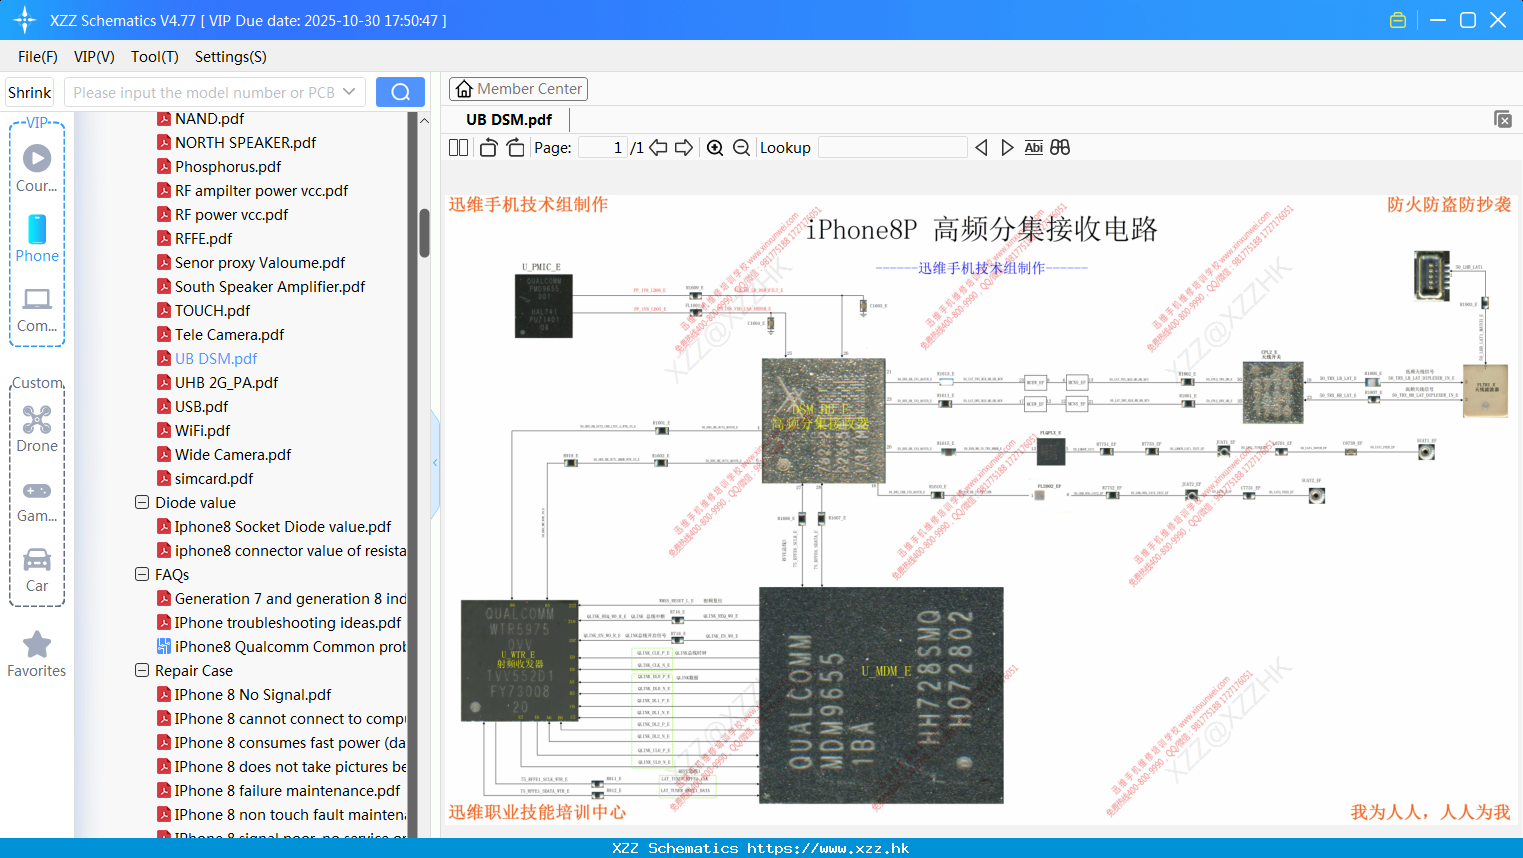Click XZZ Schematics logo in title bar
This screenshot has width=1523, height=858.
point(25,20)
